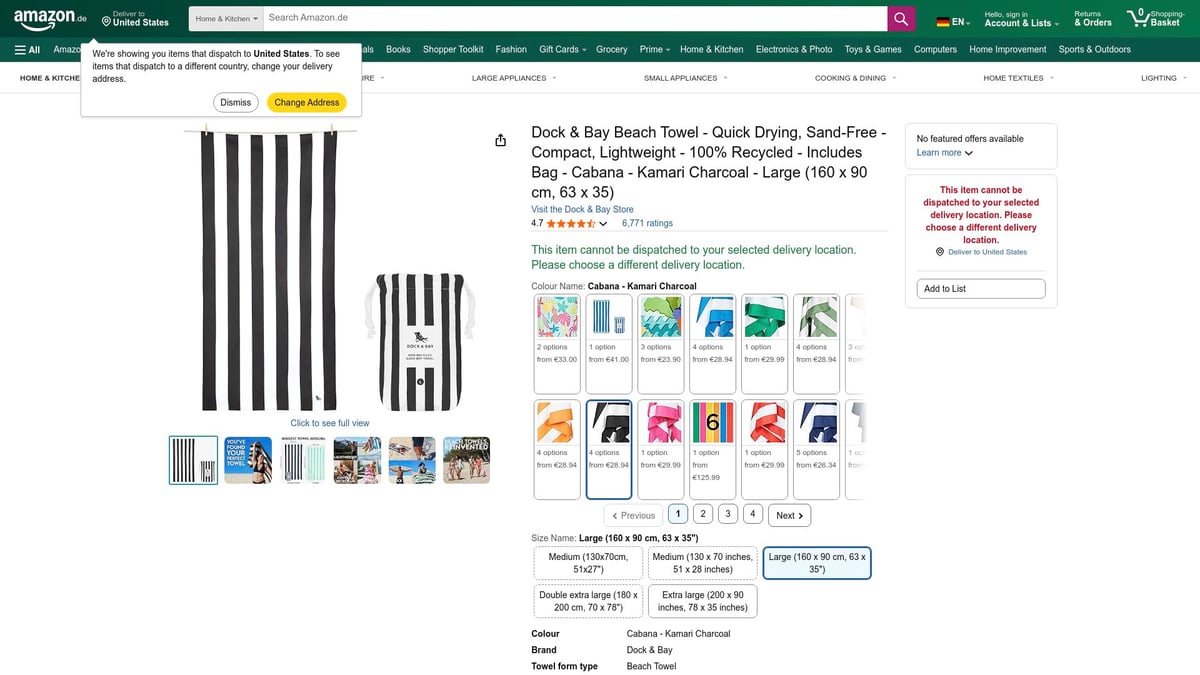1200x675 pixels.
Task: Open the star rating breakdown dropdown
Action: (603, 223)
